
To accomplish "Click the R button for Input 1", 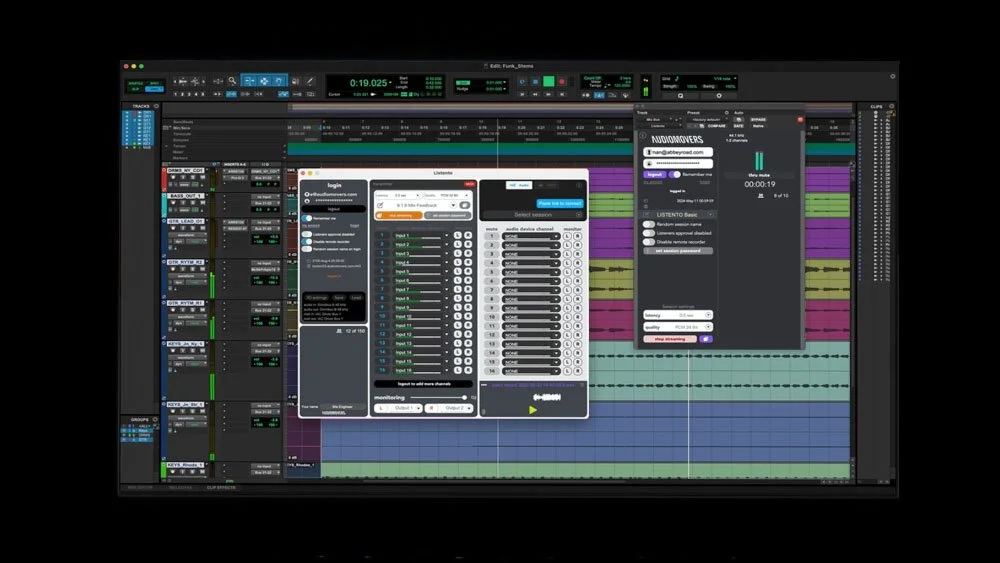I will click(467, 235).
